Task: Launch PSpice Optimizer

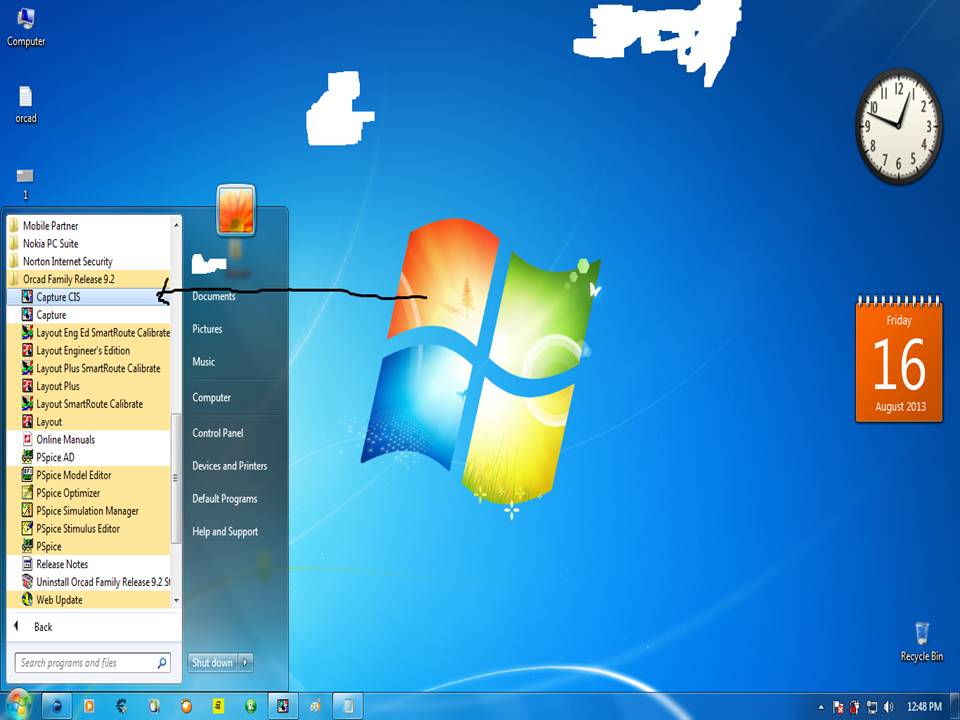Action: pyautogui.click(x=89, y=492)
